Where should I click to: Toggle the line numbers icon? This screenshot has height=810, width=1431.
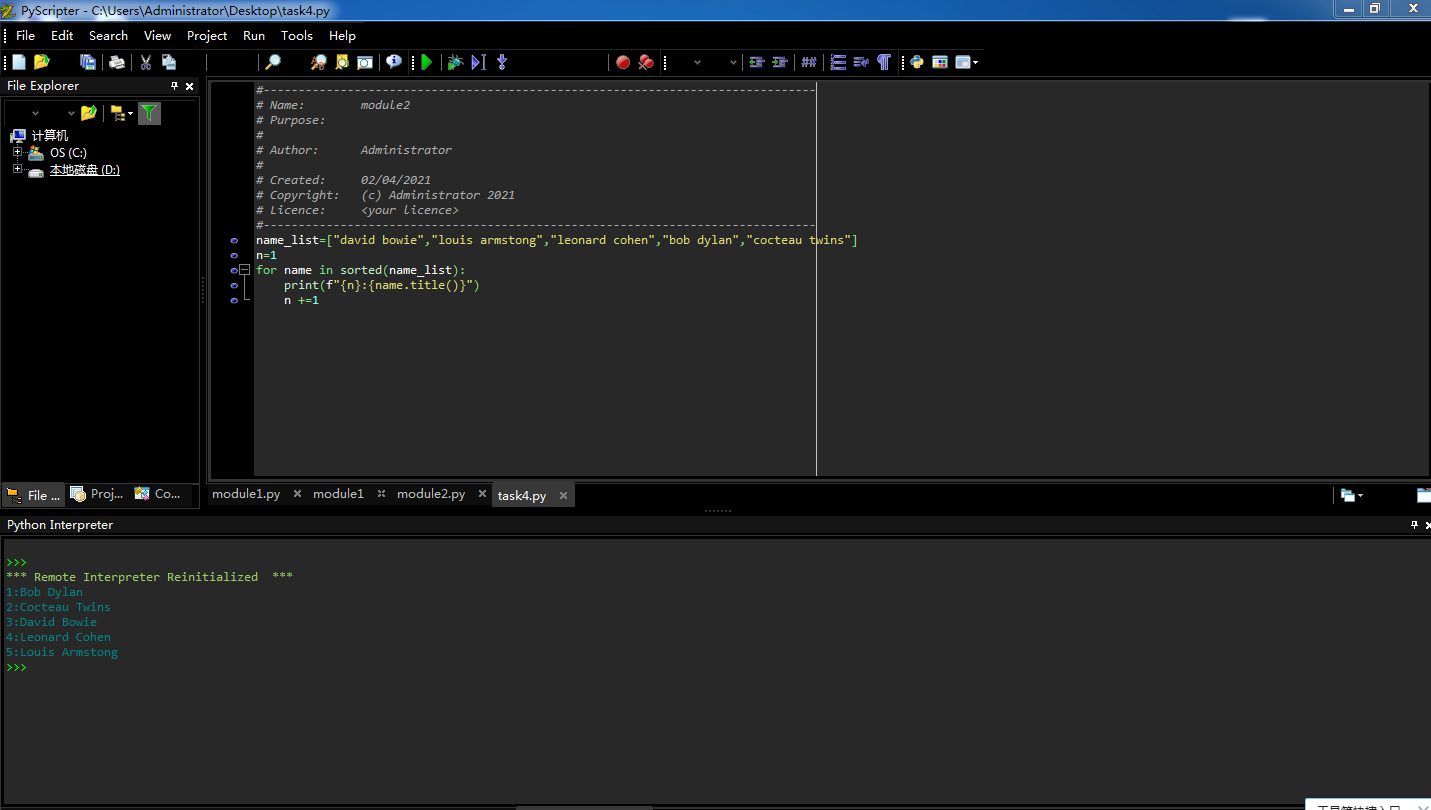838,62
